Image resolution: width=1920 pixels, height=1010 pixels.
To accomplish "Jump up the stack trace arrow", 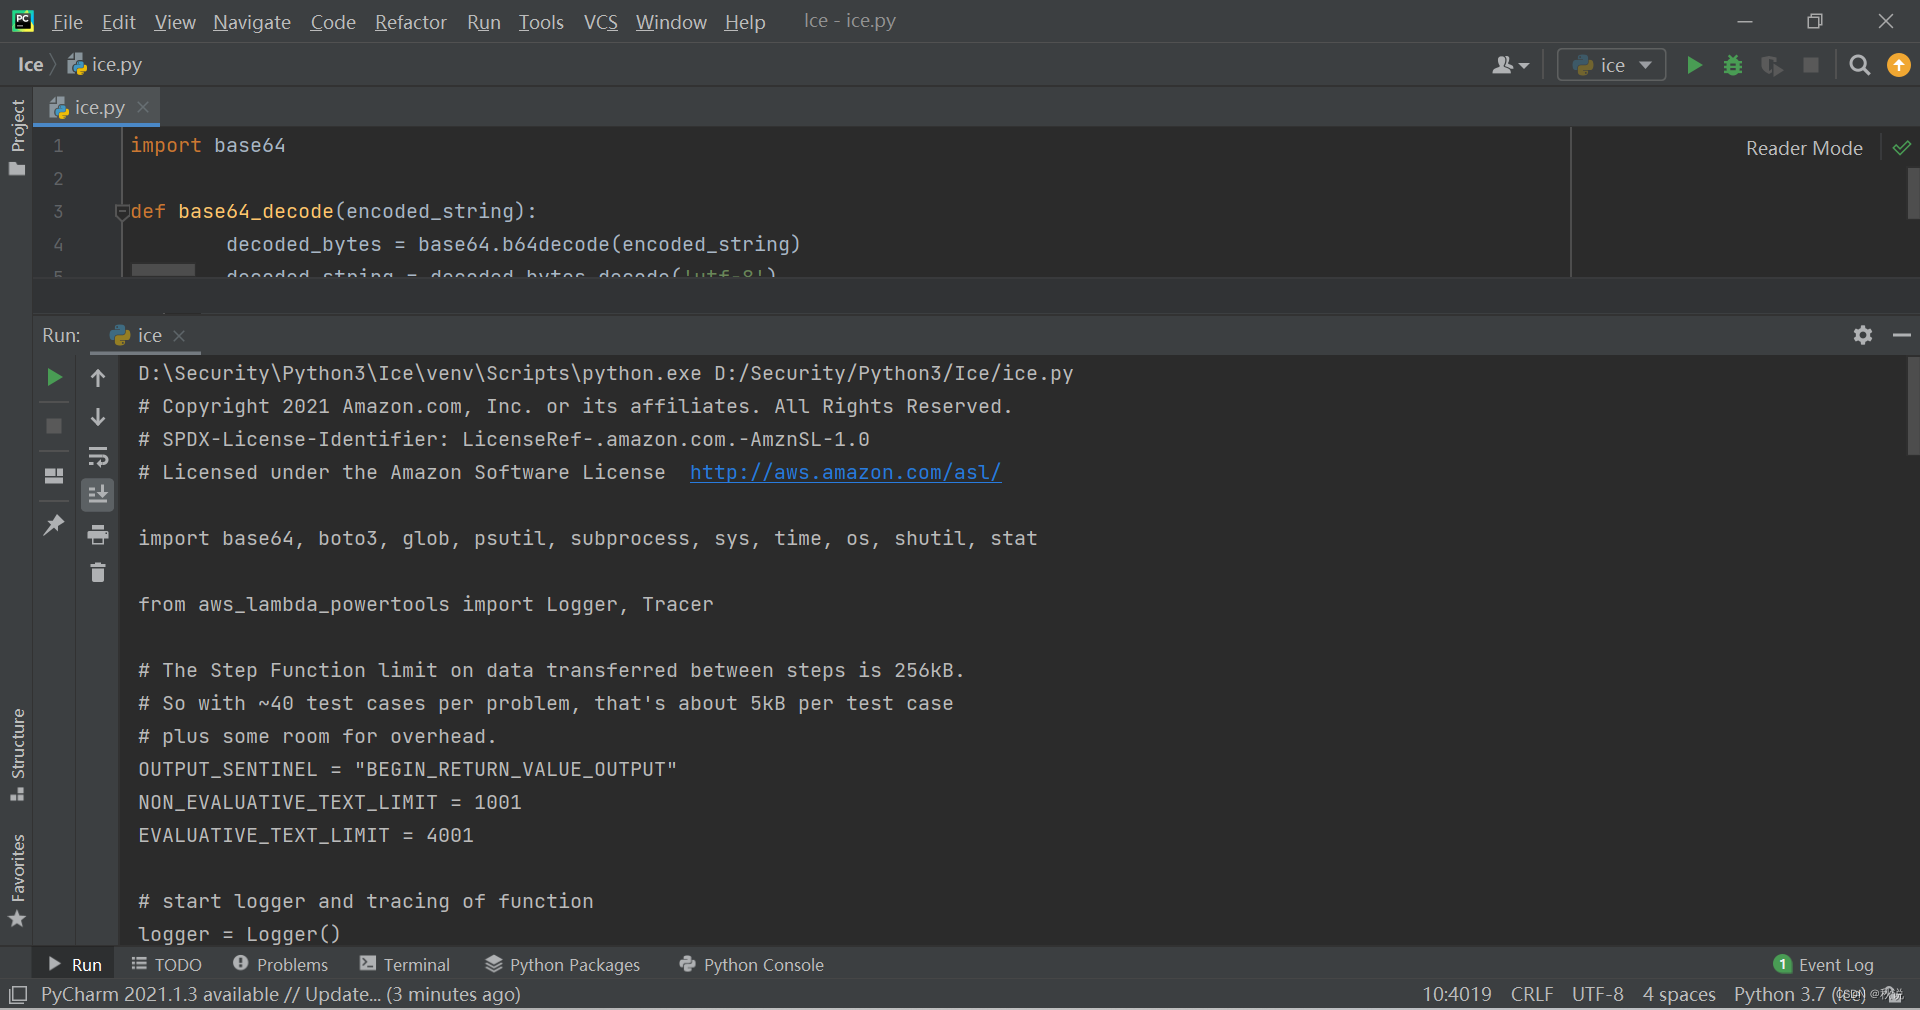I will tap(98, 378).
